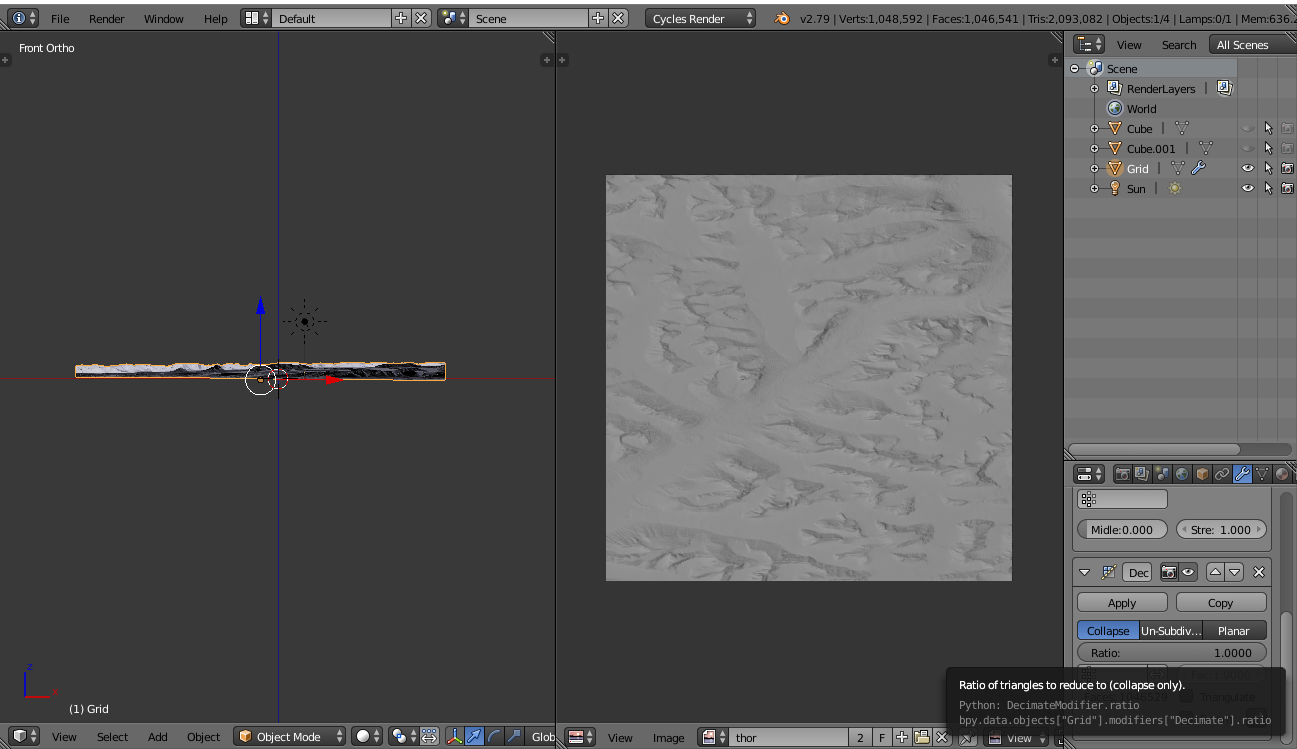Open the Constraints chain-link properties tab
The width and height of the screenshot is (1297, 749).
click(1222, 474)
